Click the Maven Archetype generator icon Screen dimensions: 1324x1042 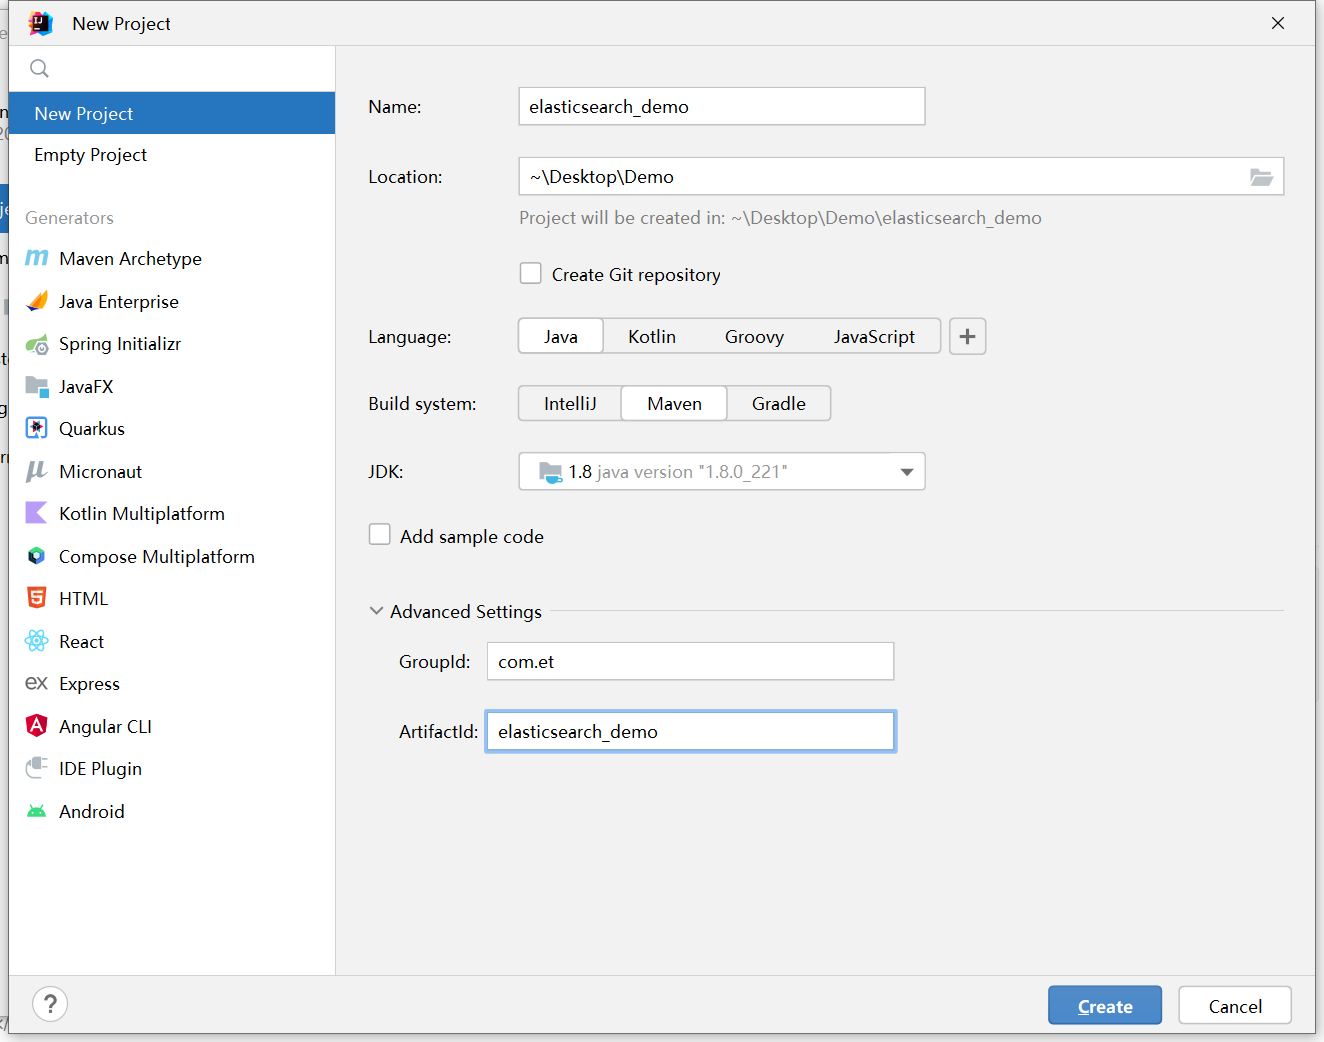click(37, 258)
